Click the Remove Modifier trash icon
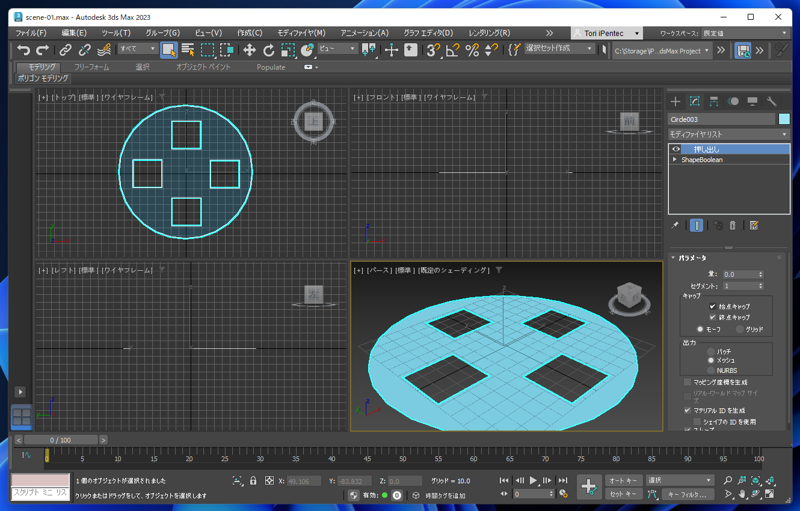 (733, 225)
